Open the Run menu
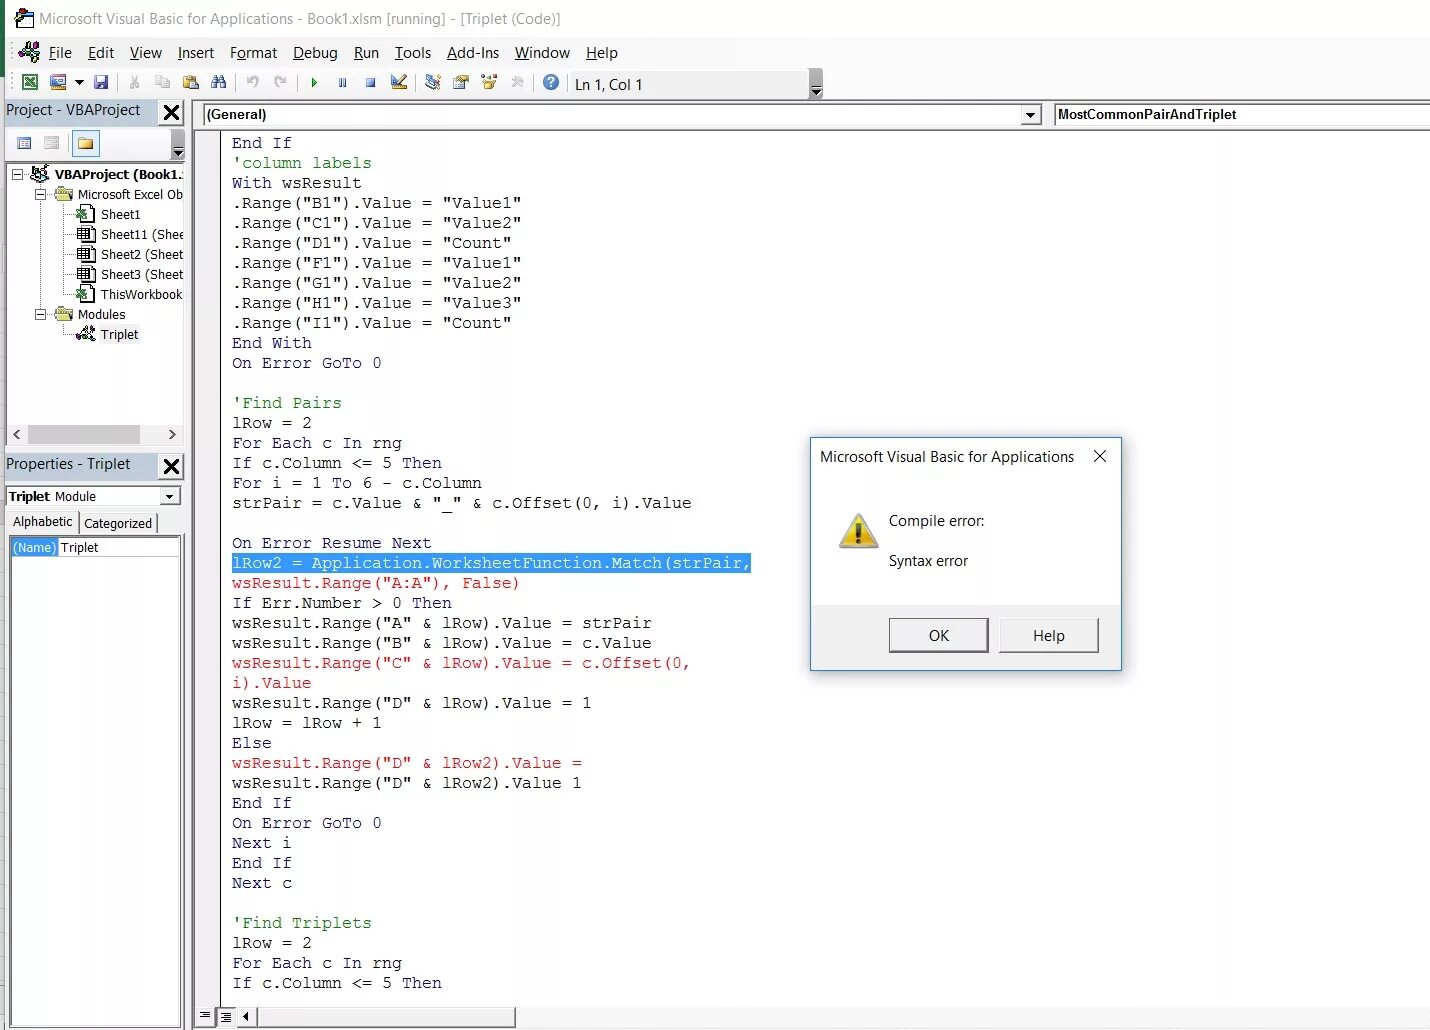 tap(367, 53)
